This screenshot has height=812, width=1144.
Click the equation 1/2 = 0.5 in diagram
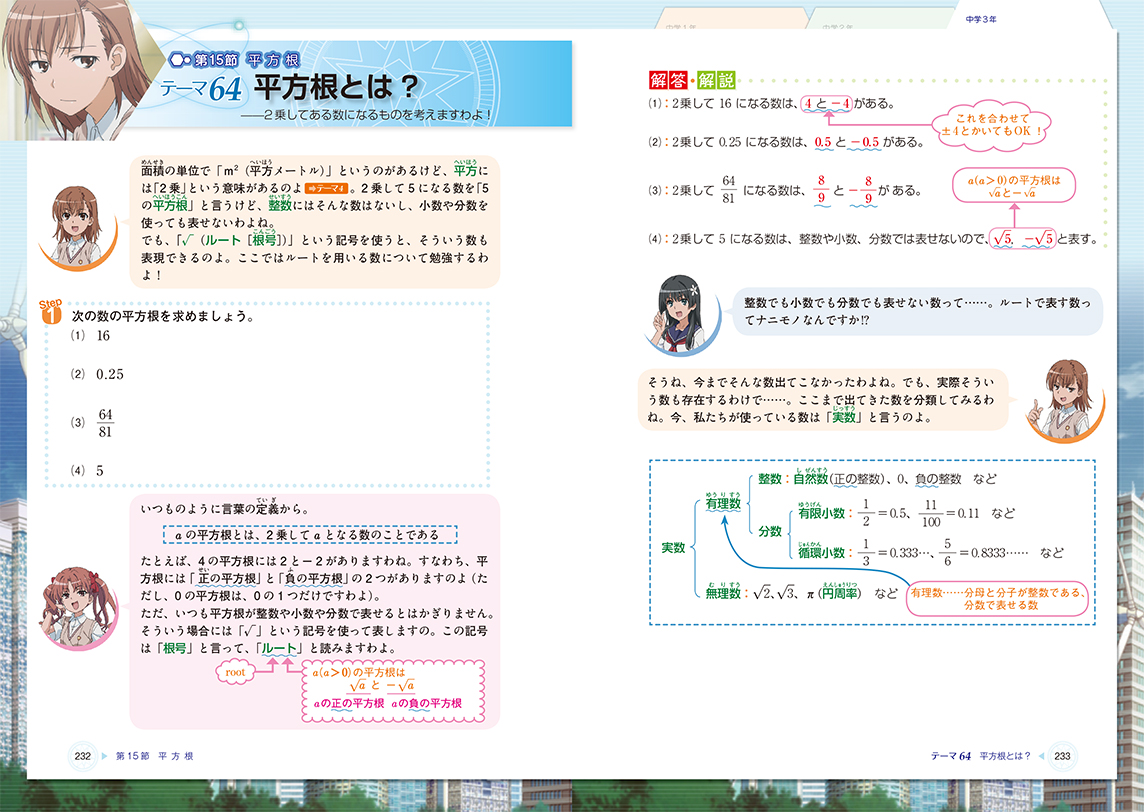click(x=883, y=513)
